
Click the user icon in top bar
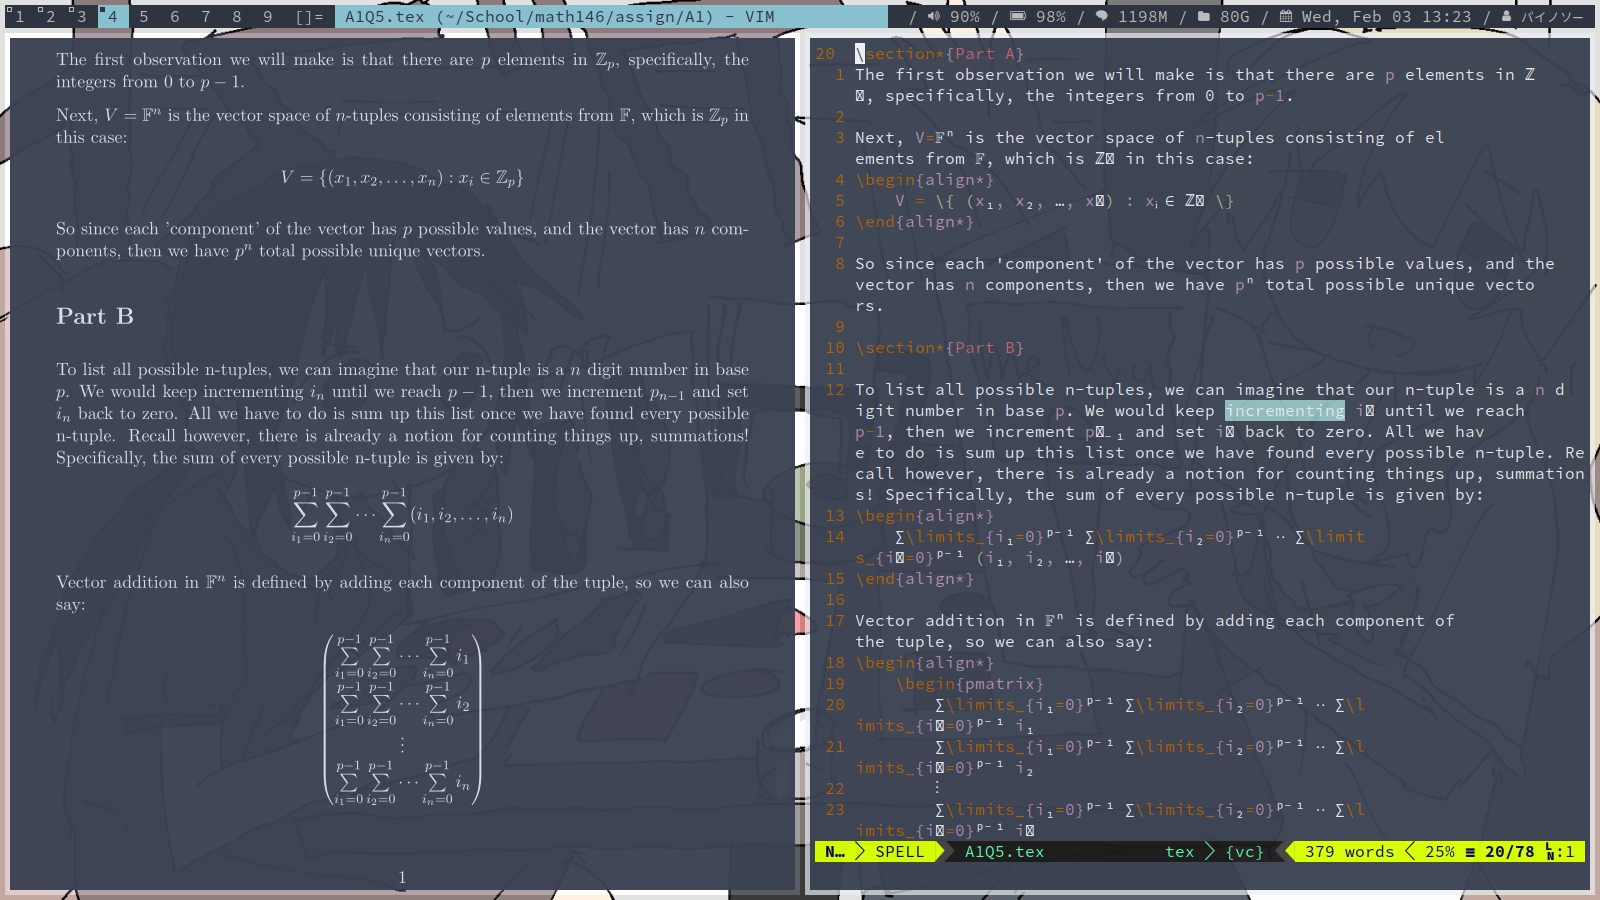(1506, 16)
